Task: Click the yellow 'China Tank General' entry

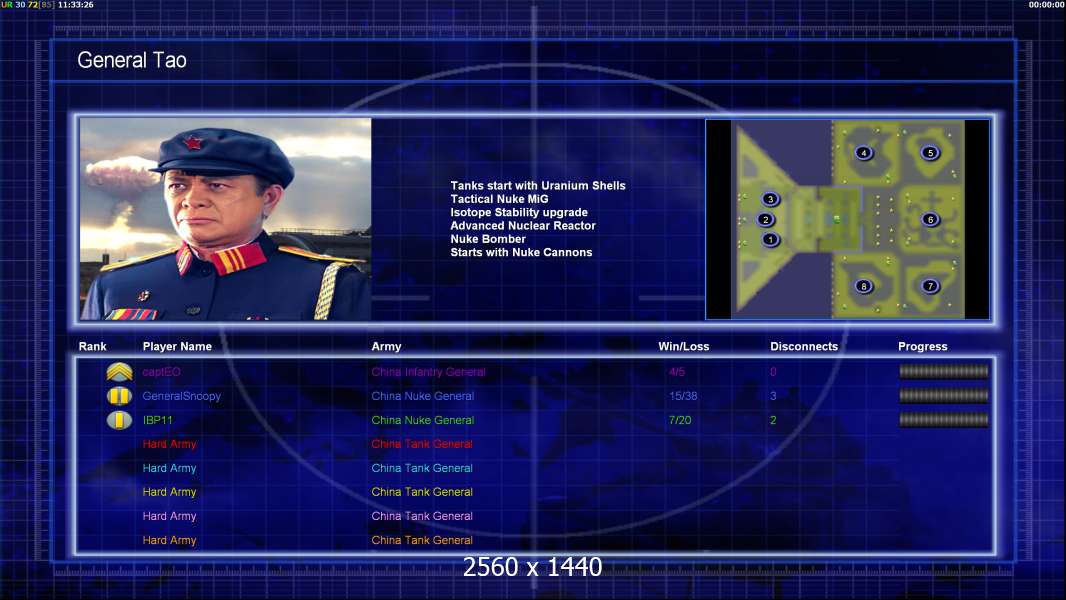Action: 422,492
